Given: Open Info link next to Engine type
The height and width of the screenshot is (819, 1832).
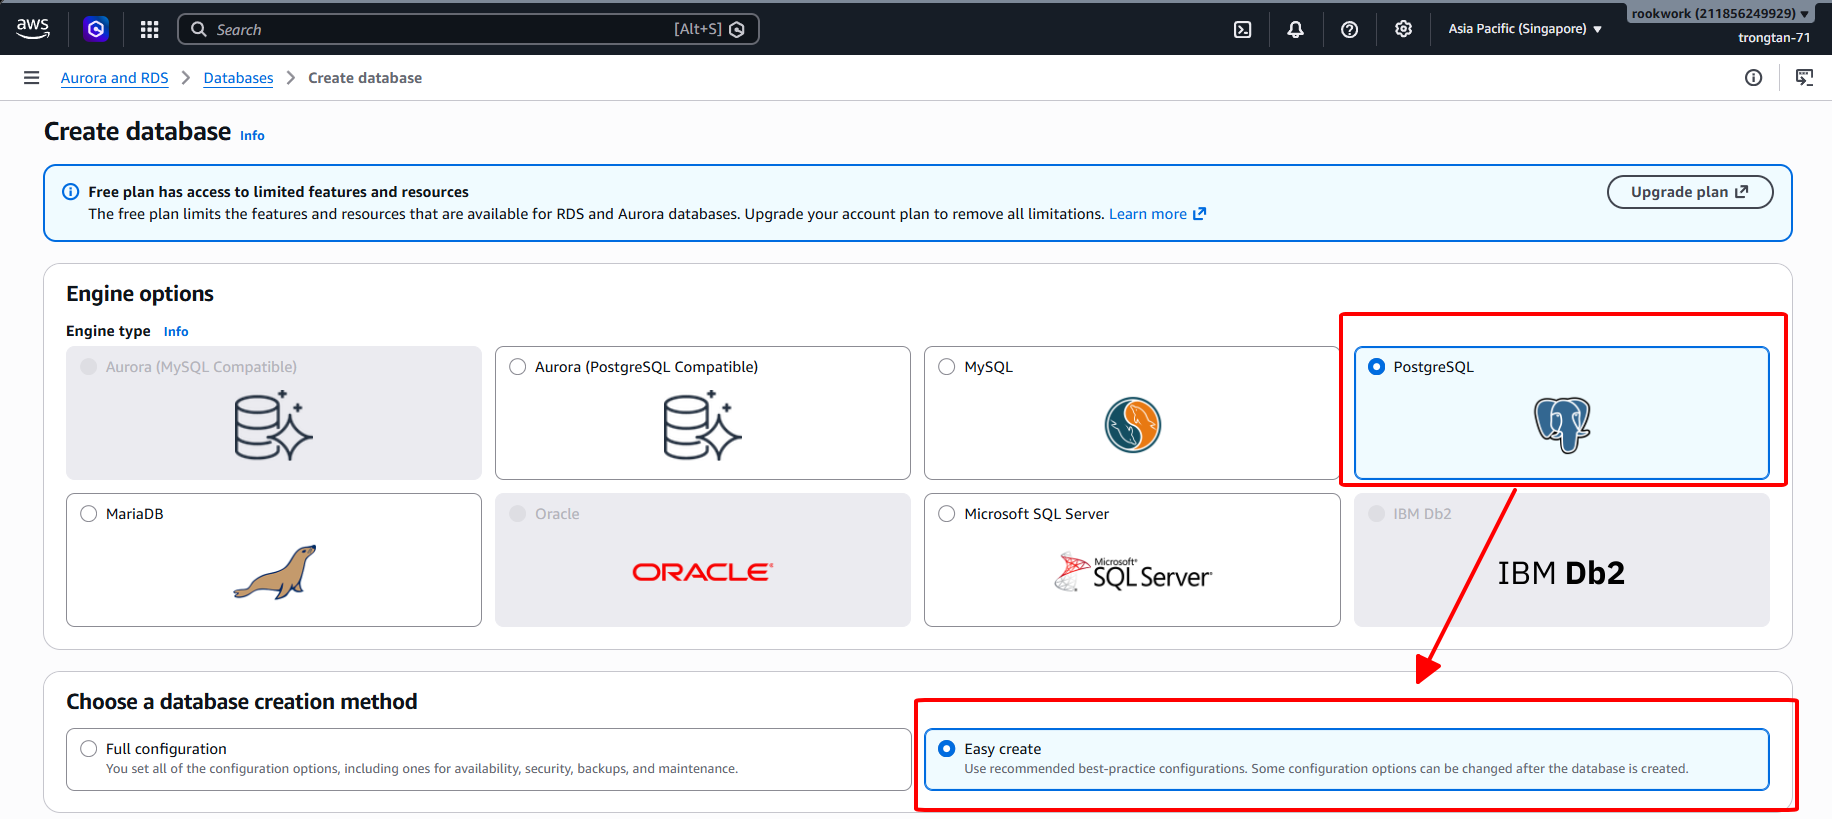Looking at the screenshot, I should click(176, 332).
